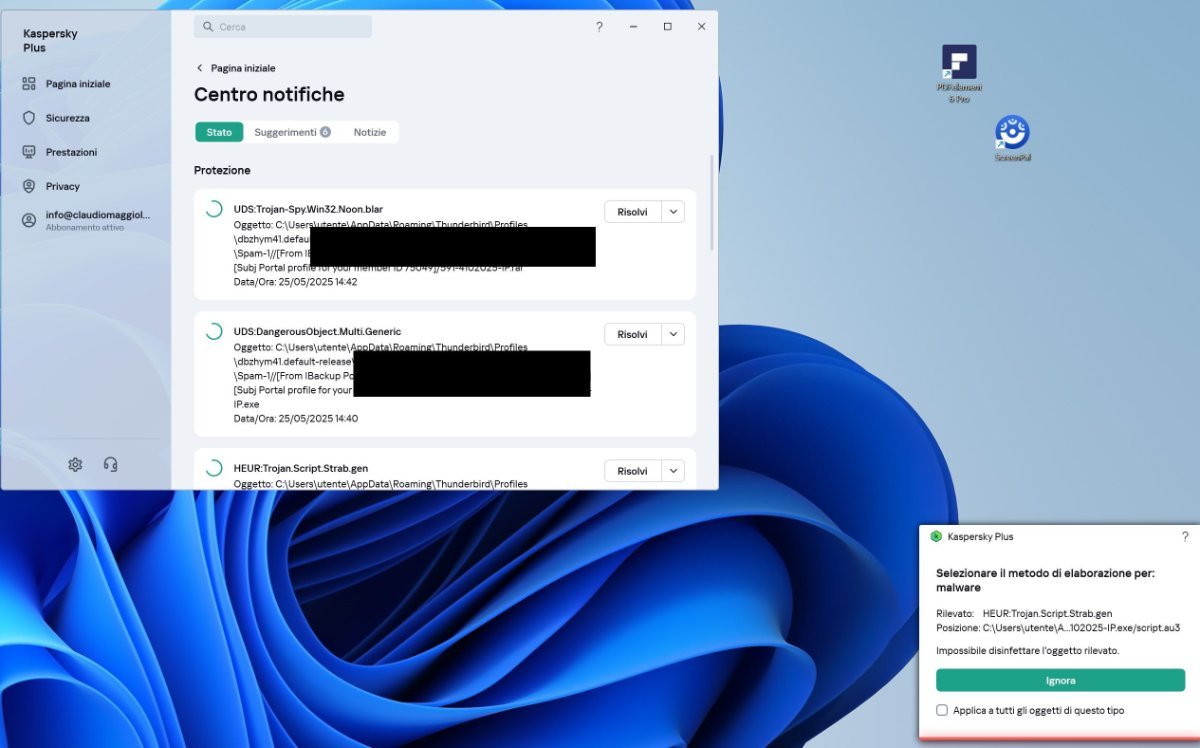Viewport: 1200px width, 748px height.
Task: Expand options dropdown for DangerousObject.Multi.Generic
Action: 673,334
